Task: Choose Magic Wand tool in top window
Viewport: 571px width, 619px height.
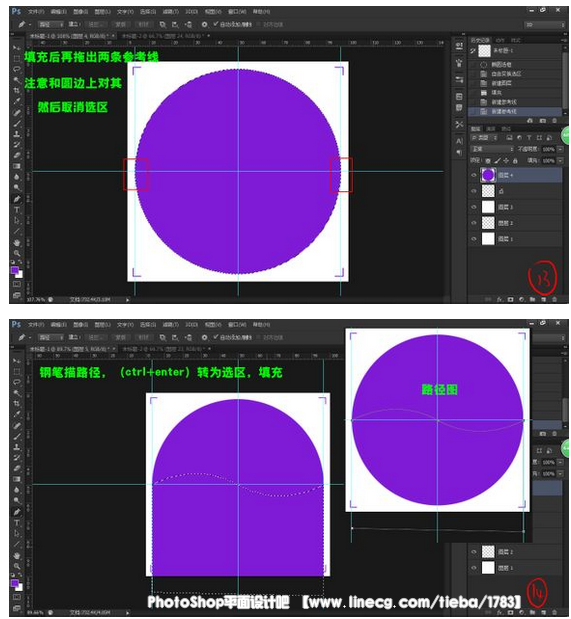Action: [x=17, y=80]
